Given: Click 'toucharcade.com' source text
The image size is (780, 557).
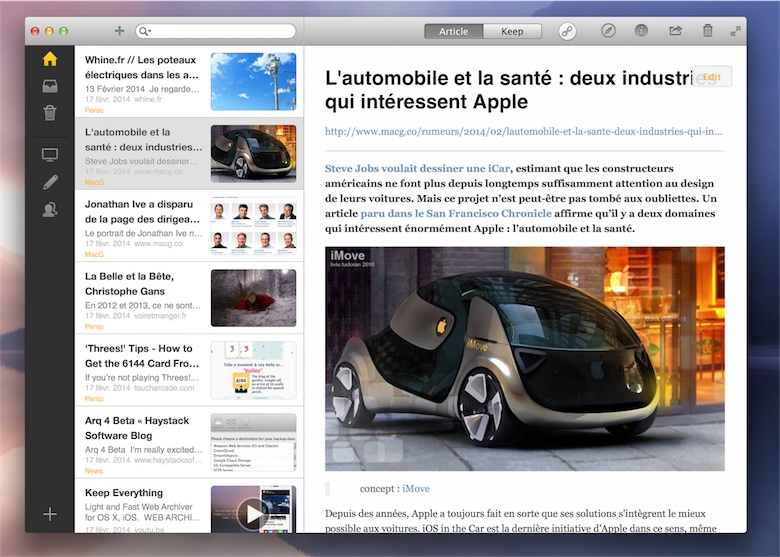Looking at the screenshot, I should click(164, 387).
